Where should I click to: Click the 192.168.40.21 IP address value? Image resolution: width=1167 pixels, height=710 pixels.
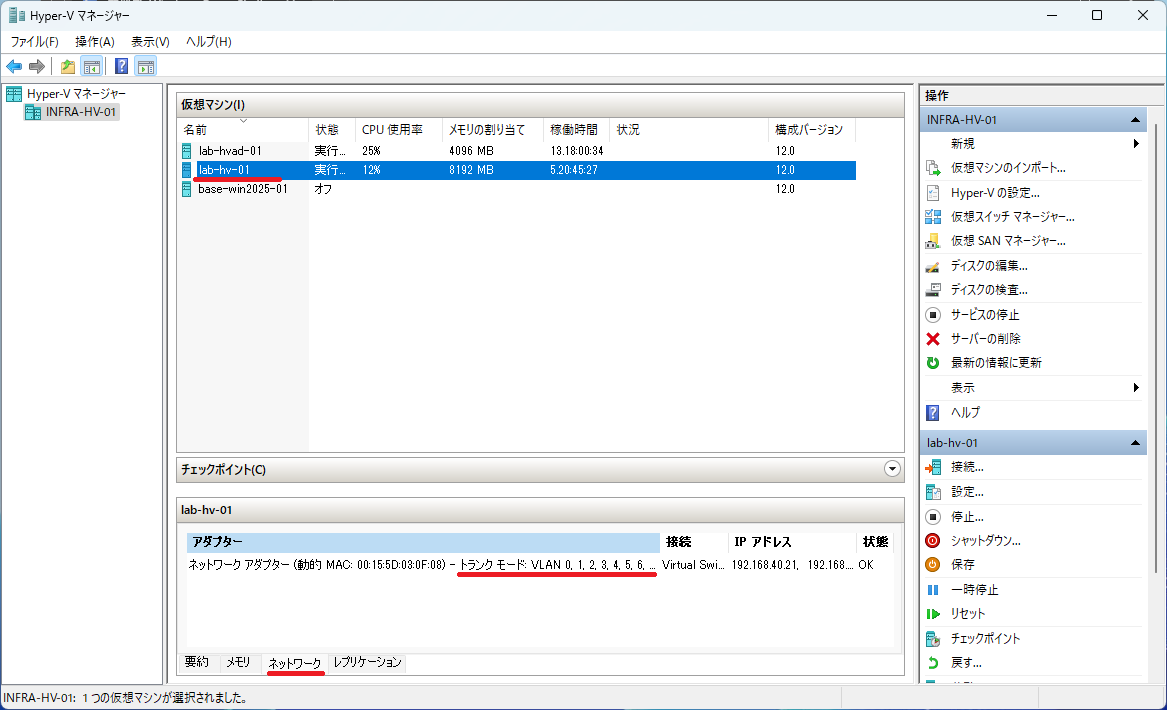766,566
